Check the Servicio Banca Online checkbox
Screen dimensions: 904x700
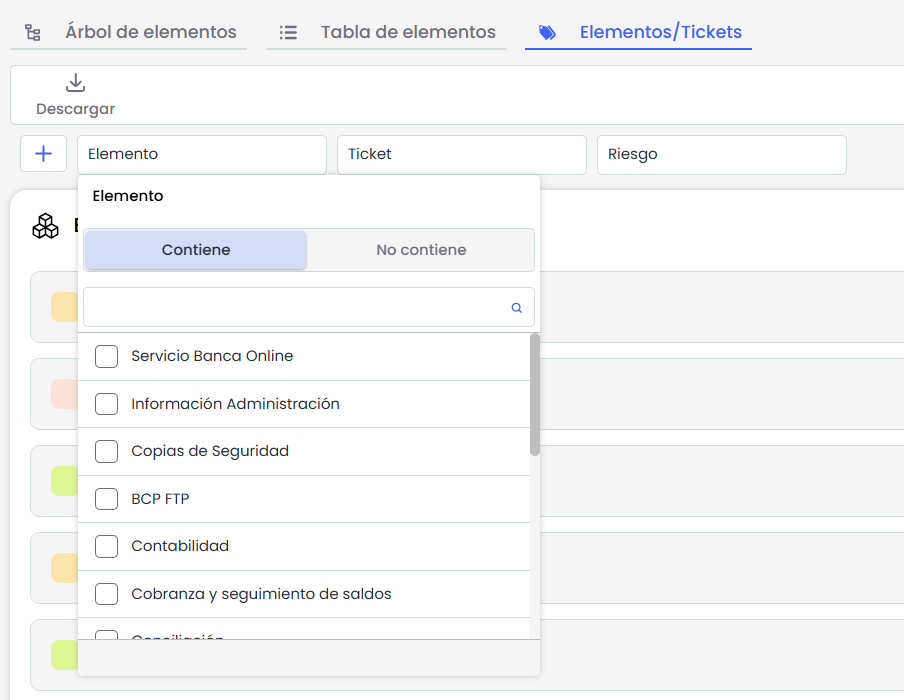[x=106, y=356]
